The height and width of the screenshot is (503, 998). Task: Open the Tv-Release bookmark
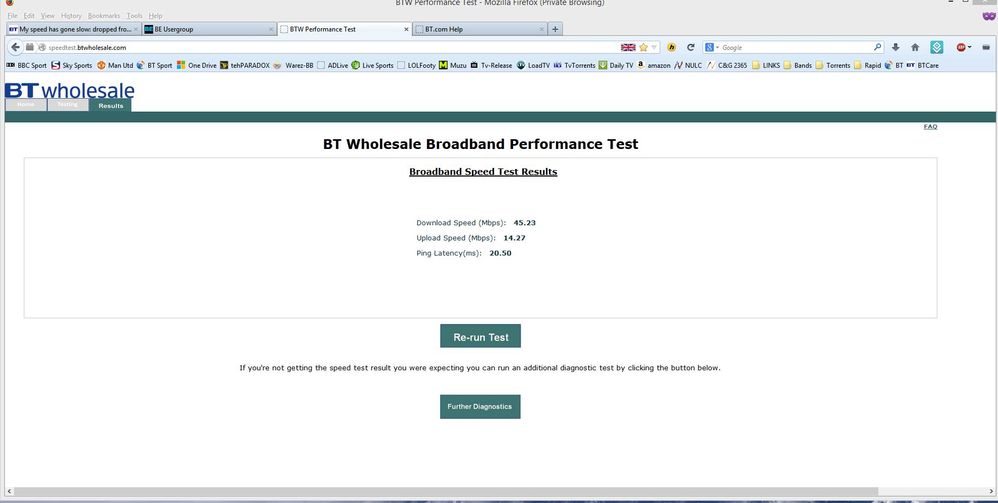click(491, 65)
